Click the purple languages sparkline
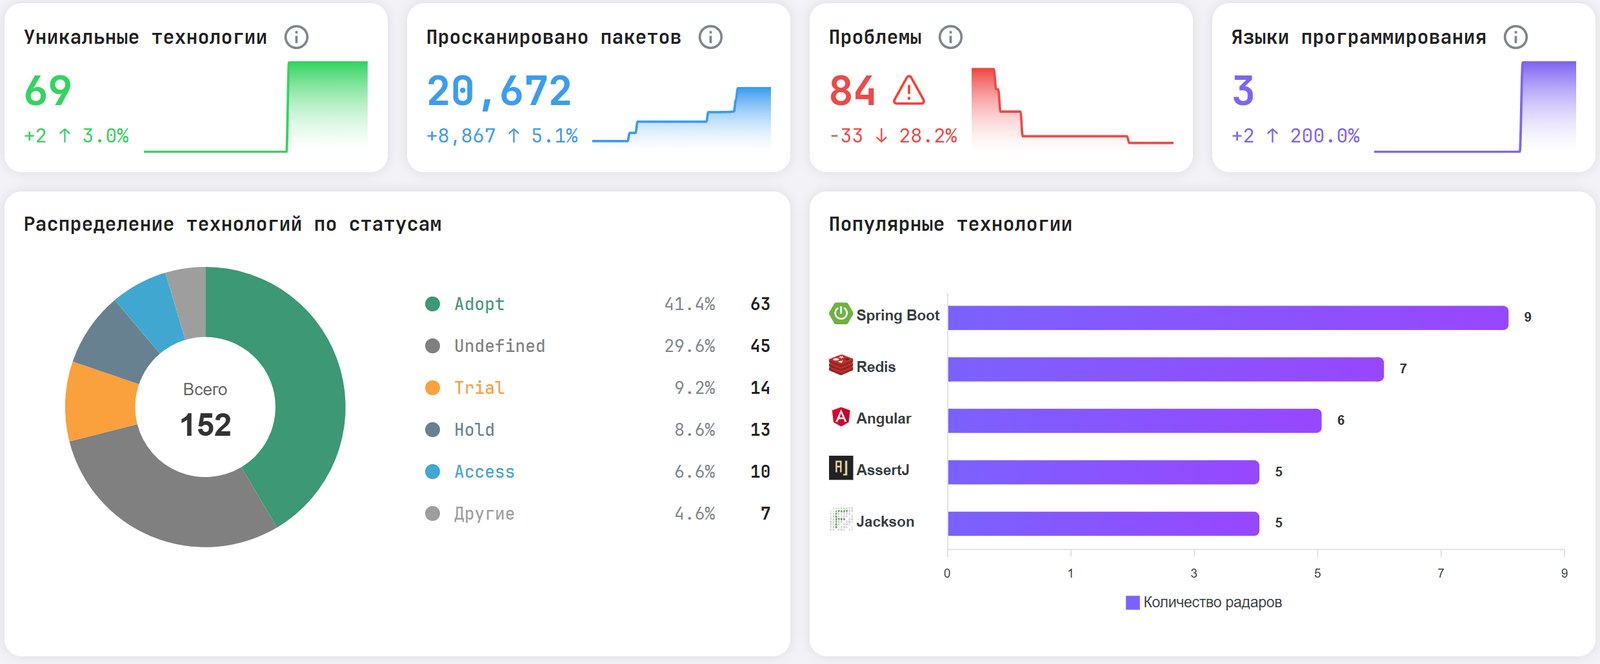1600x664 pixels. pyautogui.click(x=1475, y=107)
